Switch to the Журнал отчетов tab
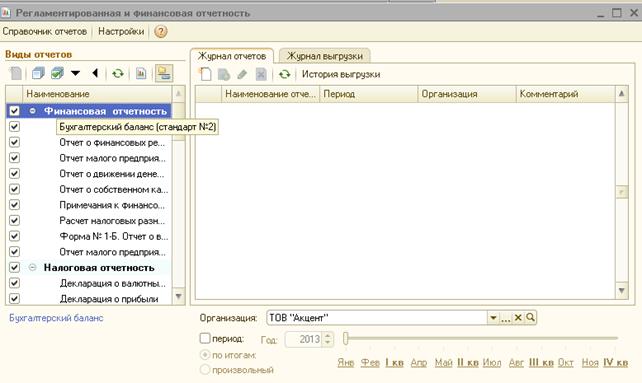Image resolution: width=642 pixels, height=383 pixels. (232, 56)
